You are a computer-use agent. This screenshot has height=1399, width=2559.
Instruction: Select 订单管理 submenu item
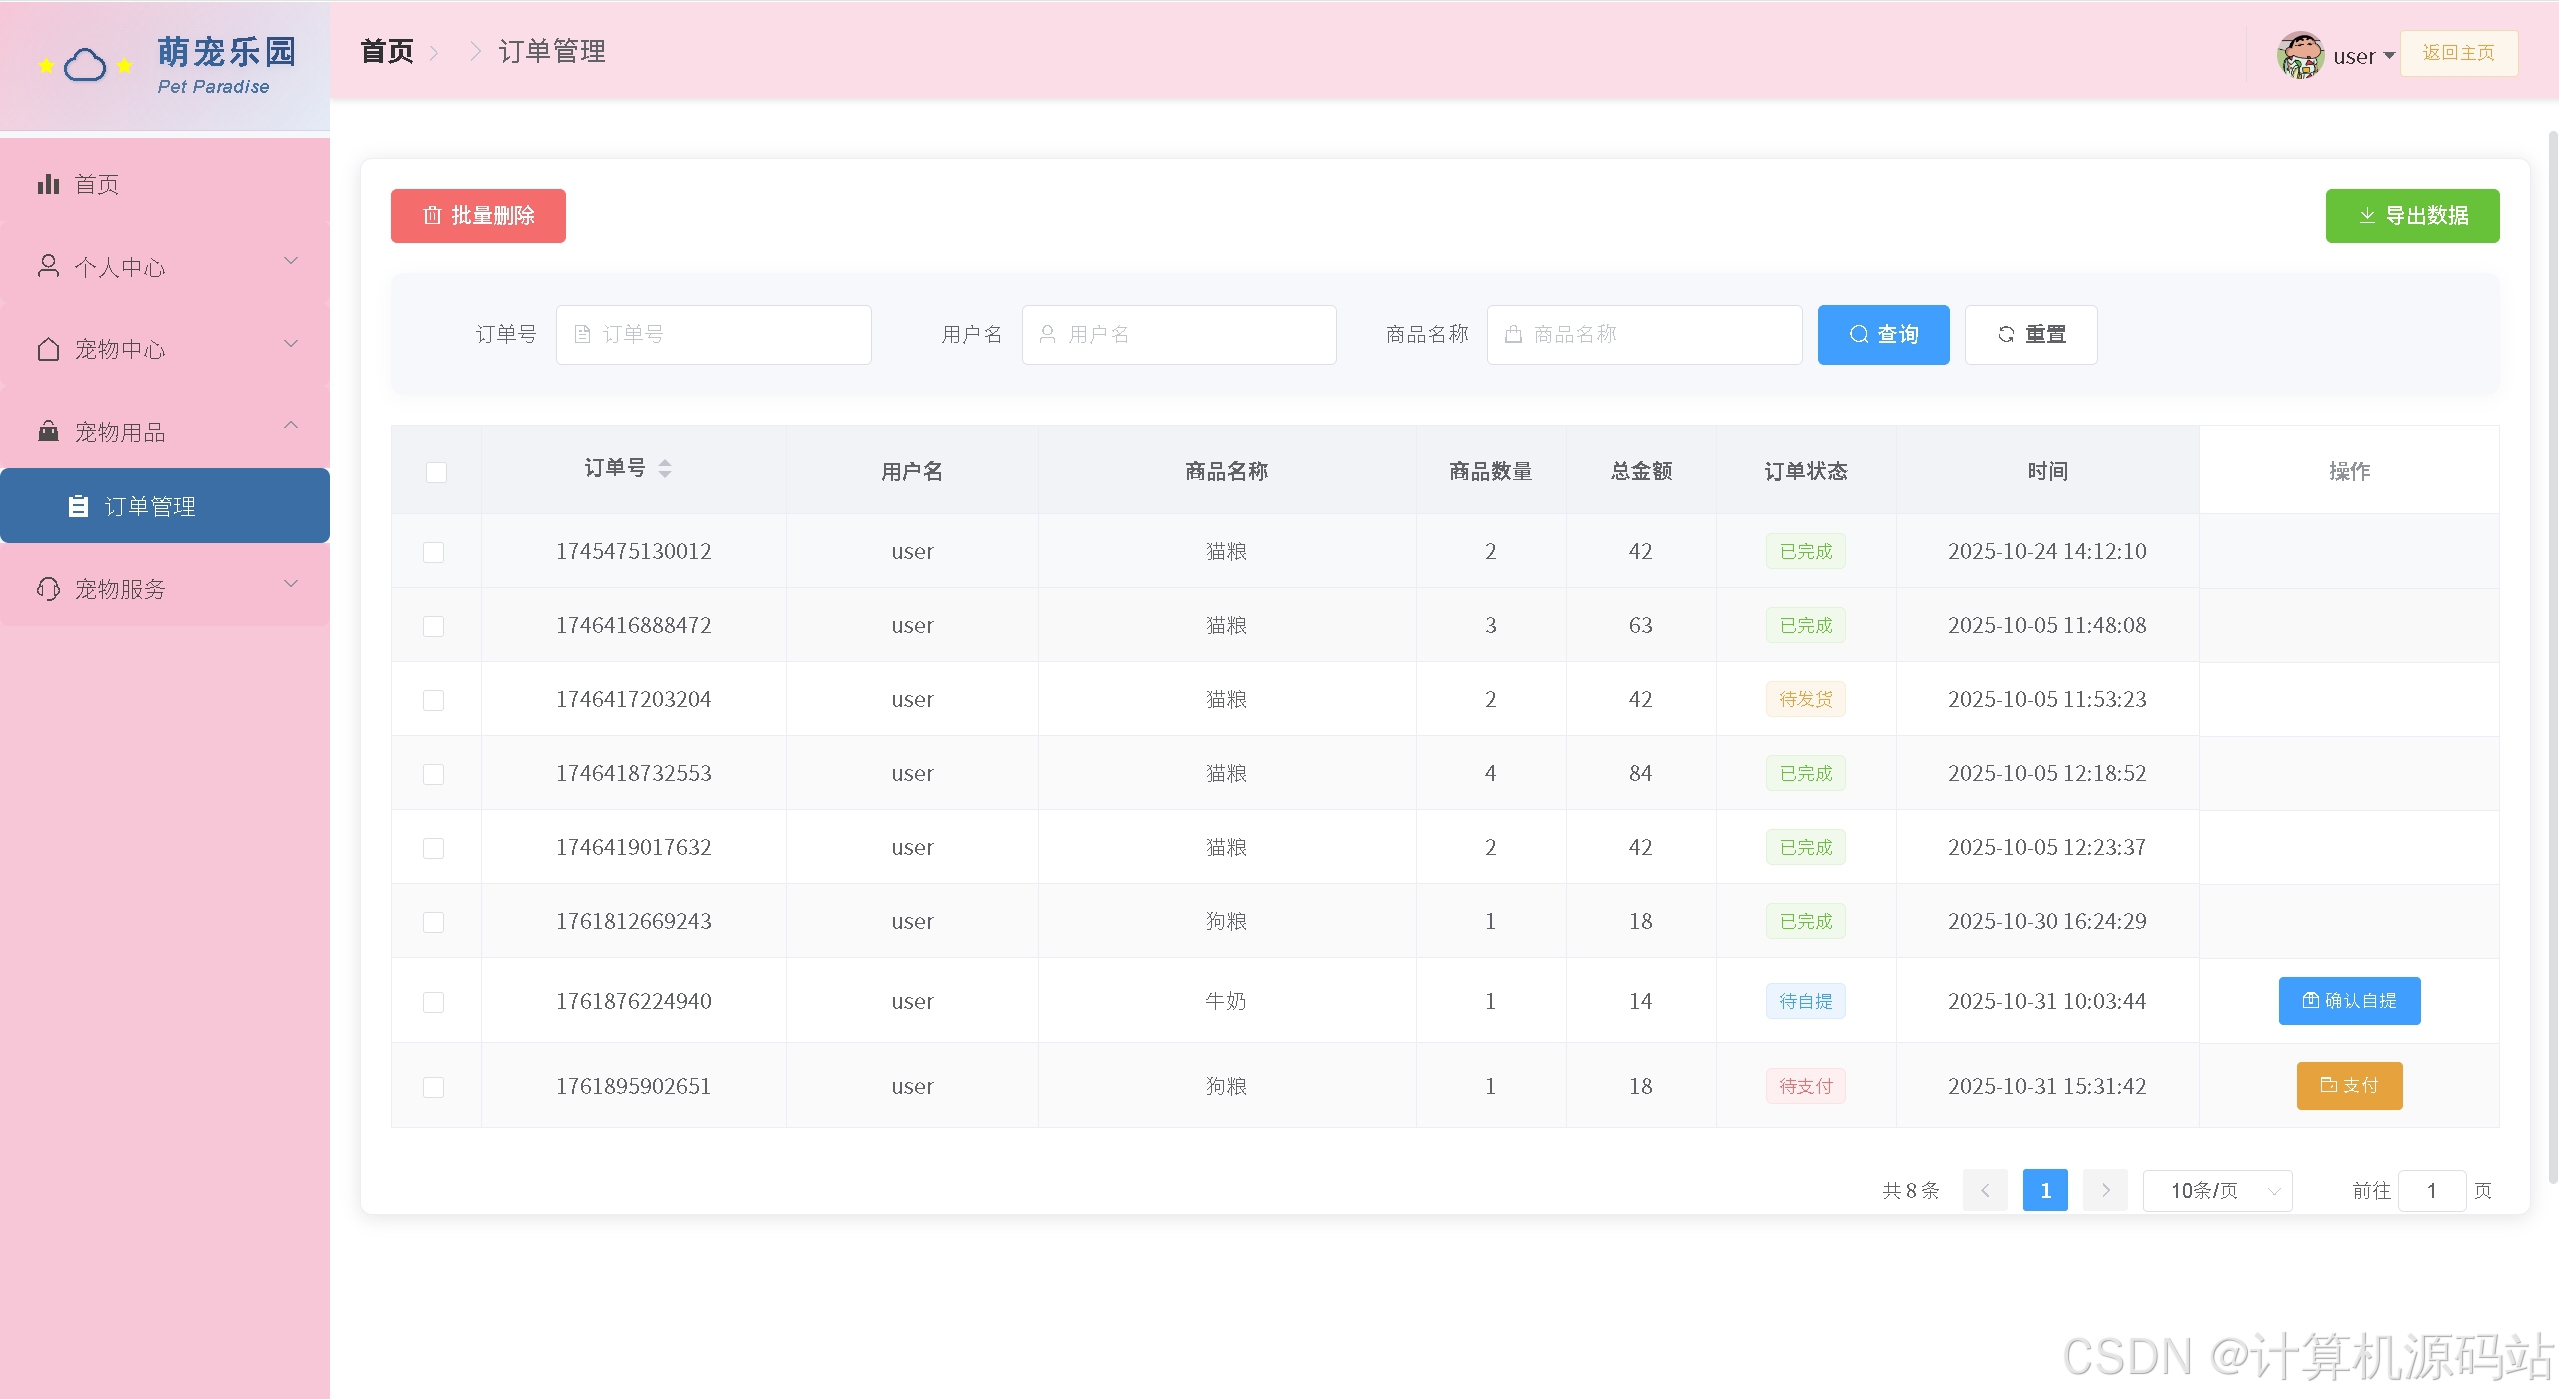pos(165,506)
